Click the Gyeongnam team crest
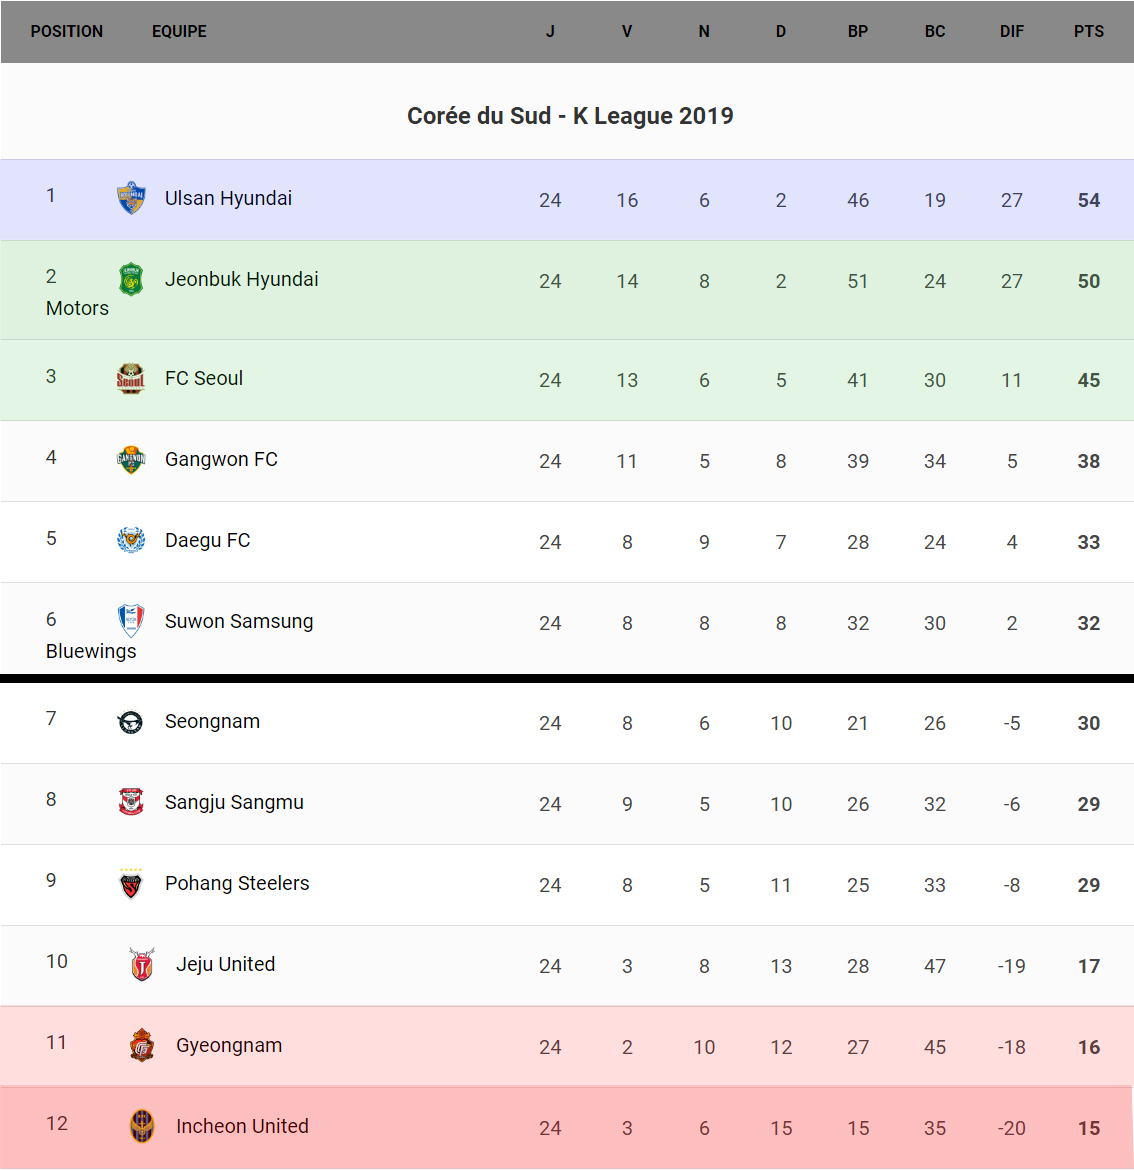The height and width of the screenshot is (1170, 1134). [x=142, y=1045]
